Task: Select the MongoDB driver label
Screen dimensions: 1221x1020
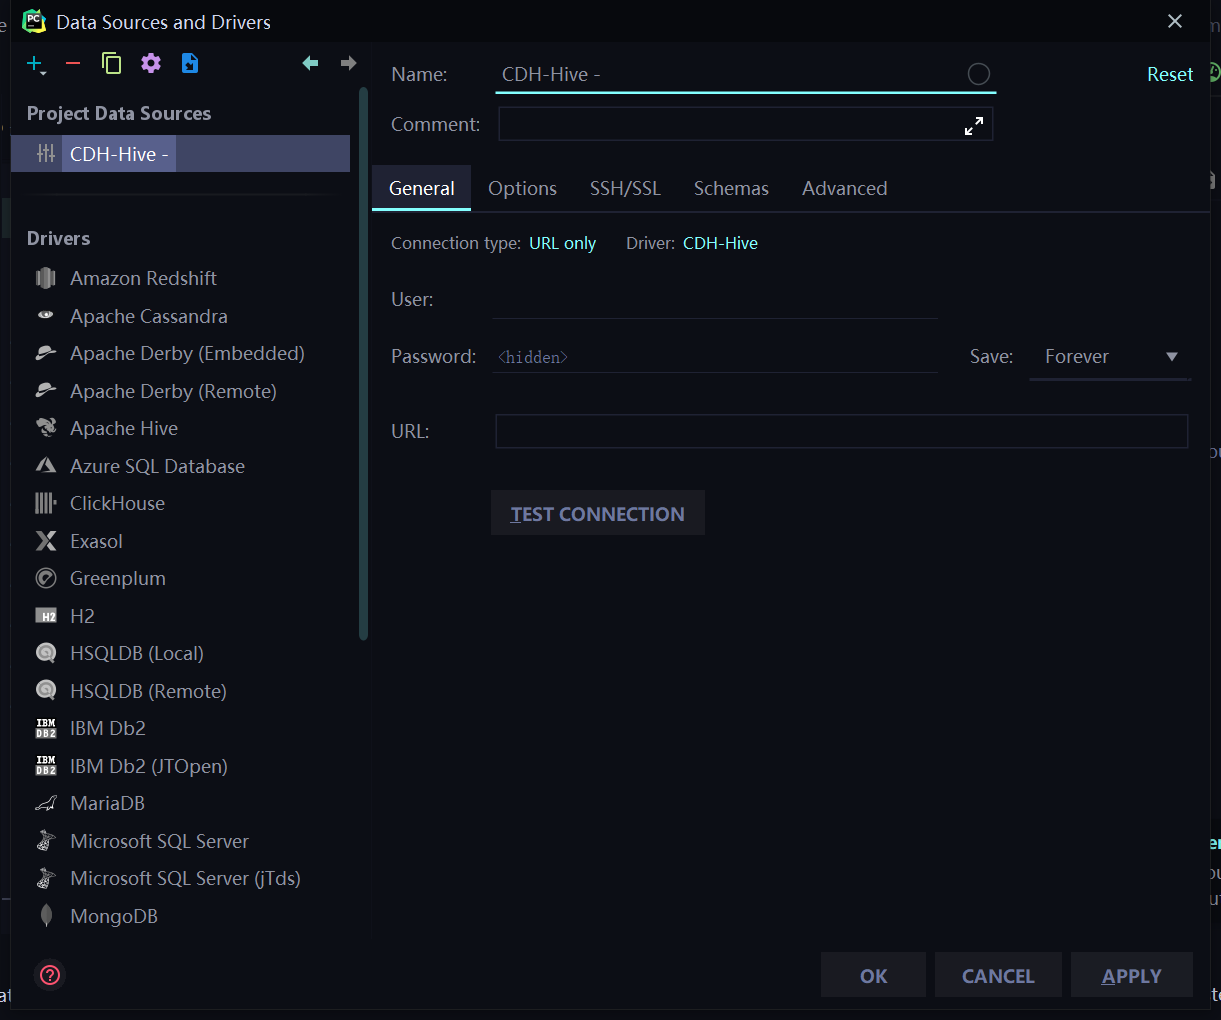Action: [114, 916]
